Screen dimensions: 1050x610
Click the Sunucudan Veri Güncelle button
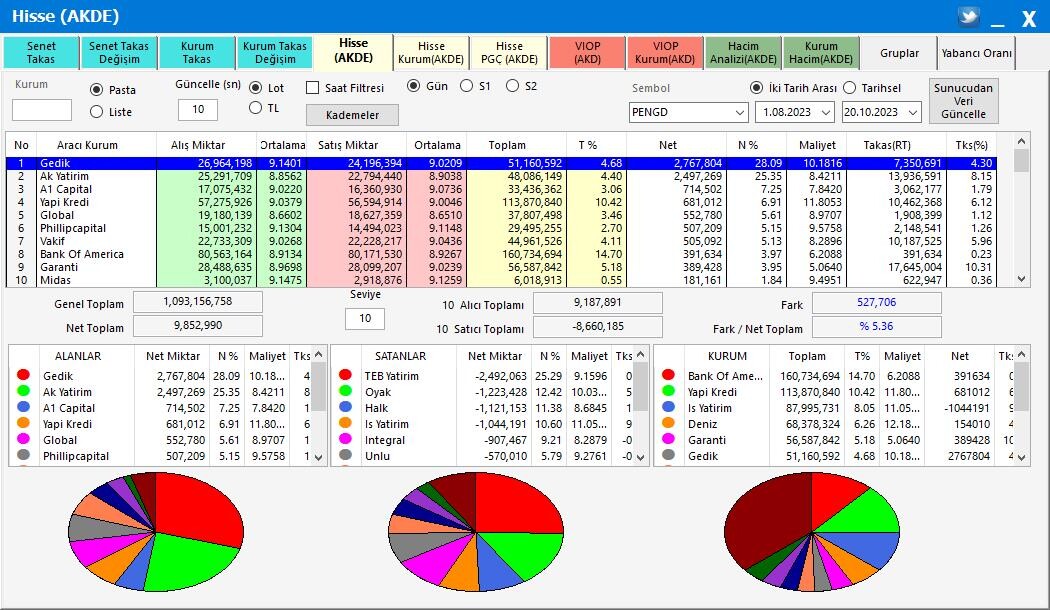(964, 101)
